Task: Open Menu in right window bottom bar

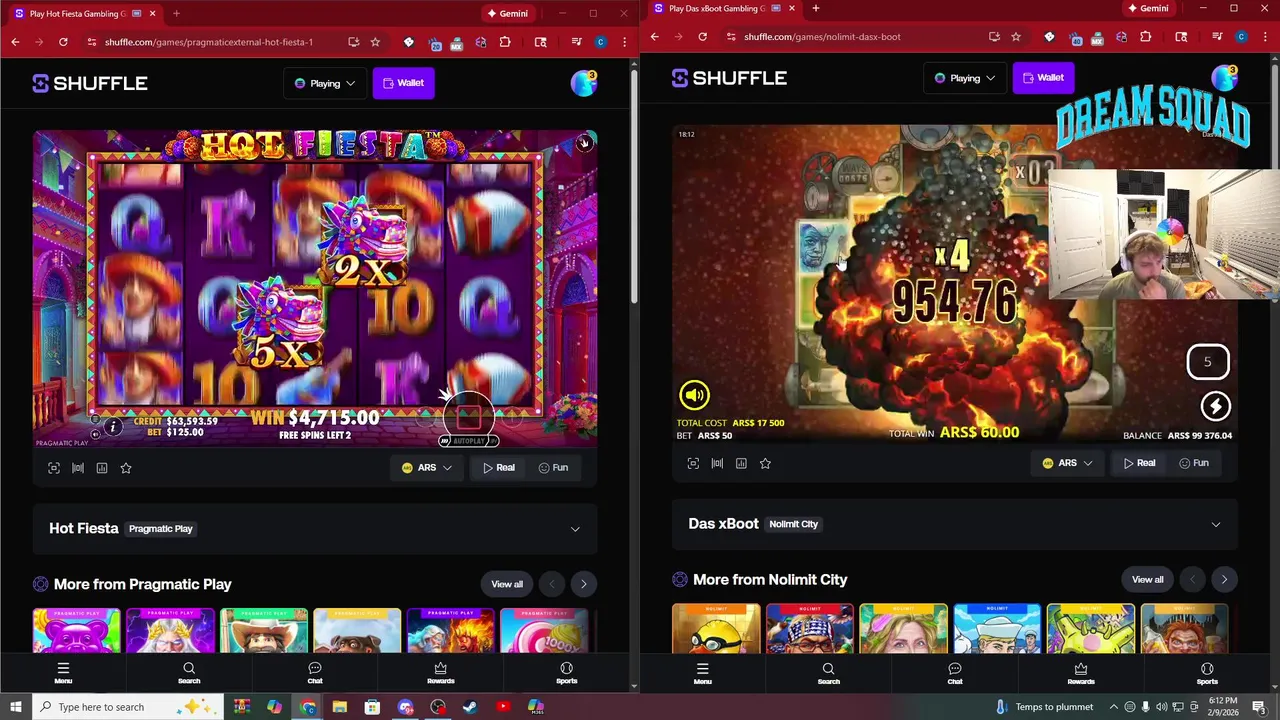Action: tap(702, 673)
